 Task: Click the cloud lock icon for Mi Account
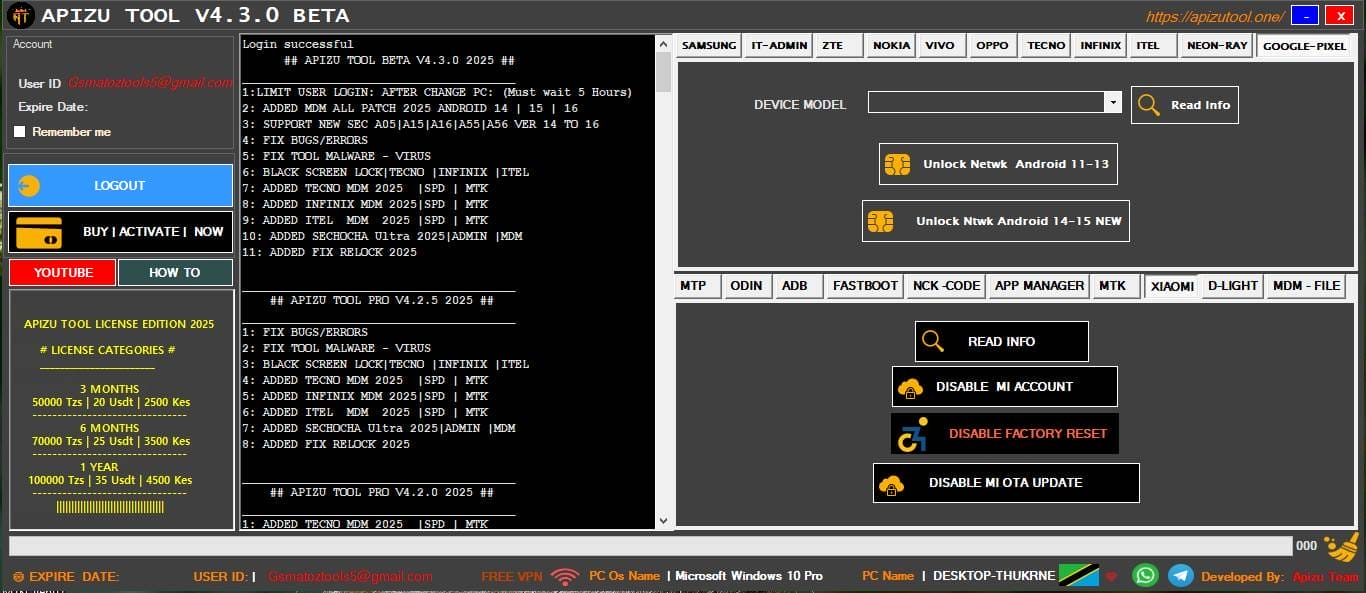(910, 387)
